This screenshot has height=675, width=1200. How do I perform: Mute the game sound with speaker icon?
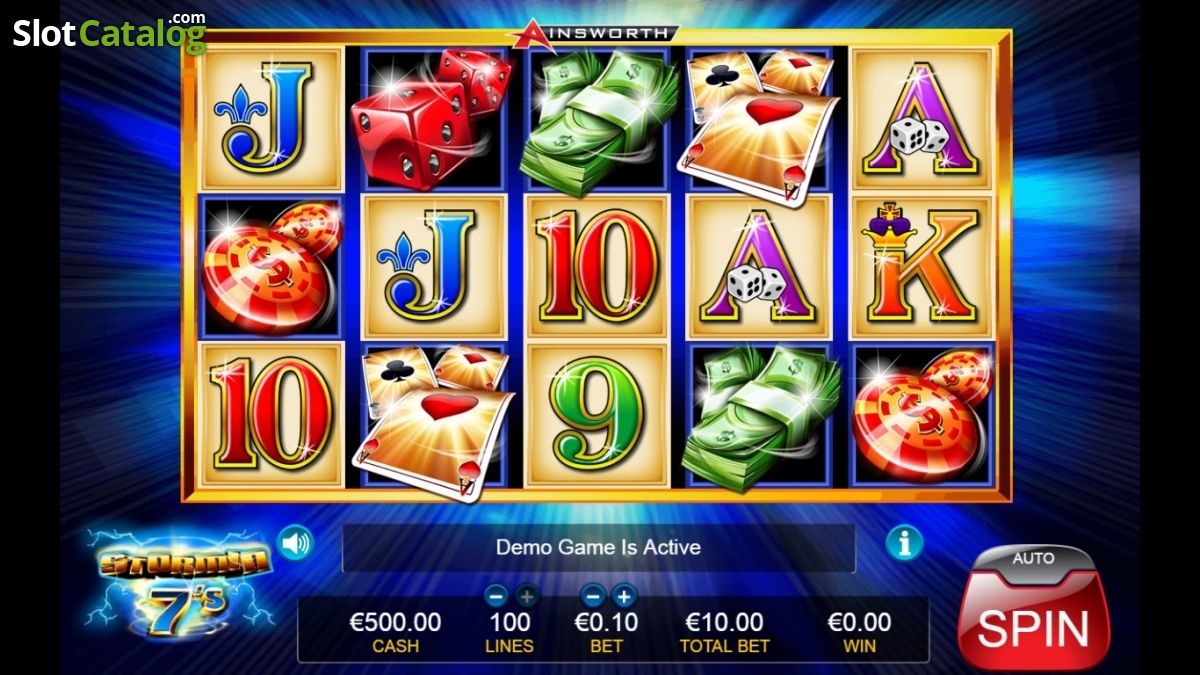pos(295,543)
